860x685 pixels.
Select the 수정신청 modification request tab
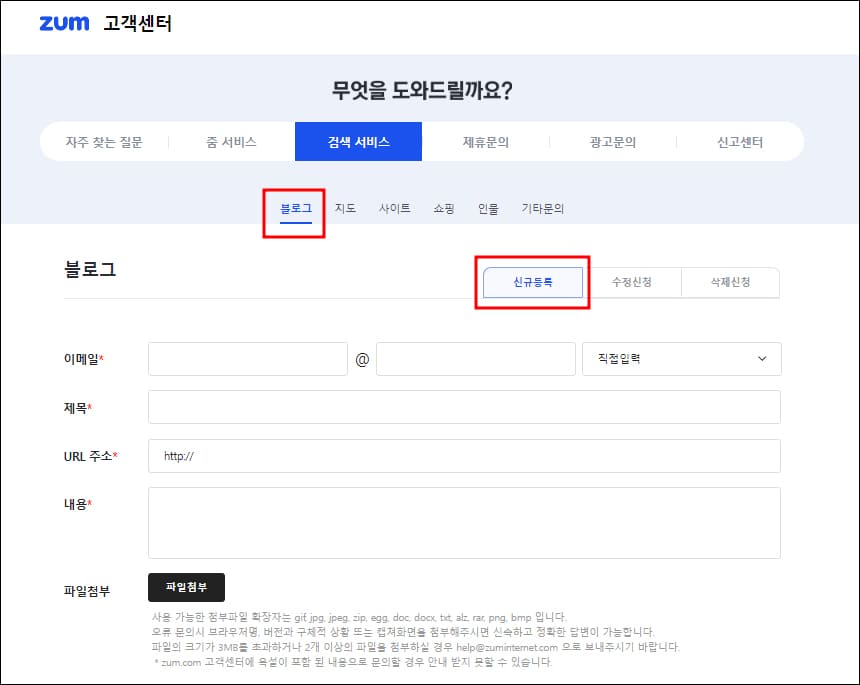[632, 282]
